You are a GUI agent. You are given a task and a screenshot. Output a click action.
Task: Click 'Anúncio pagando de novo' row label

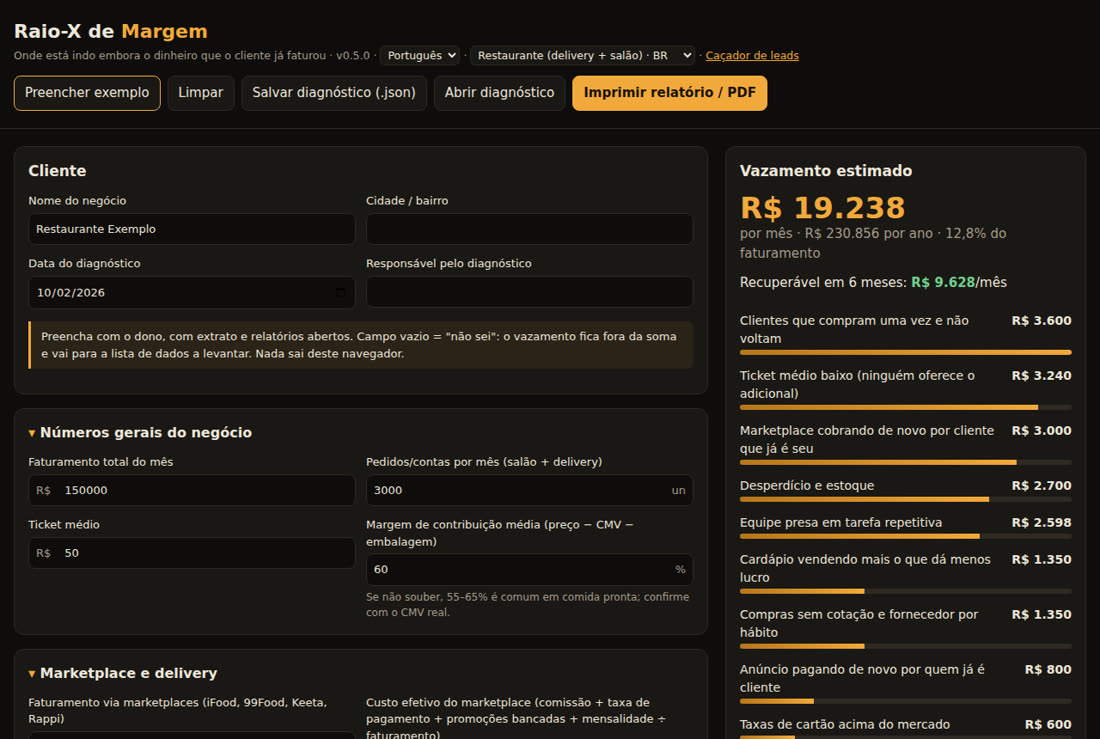862,678
